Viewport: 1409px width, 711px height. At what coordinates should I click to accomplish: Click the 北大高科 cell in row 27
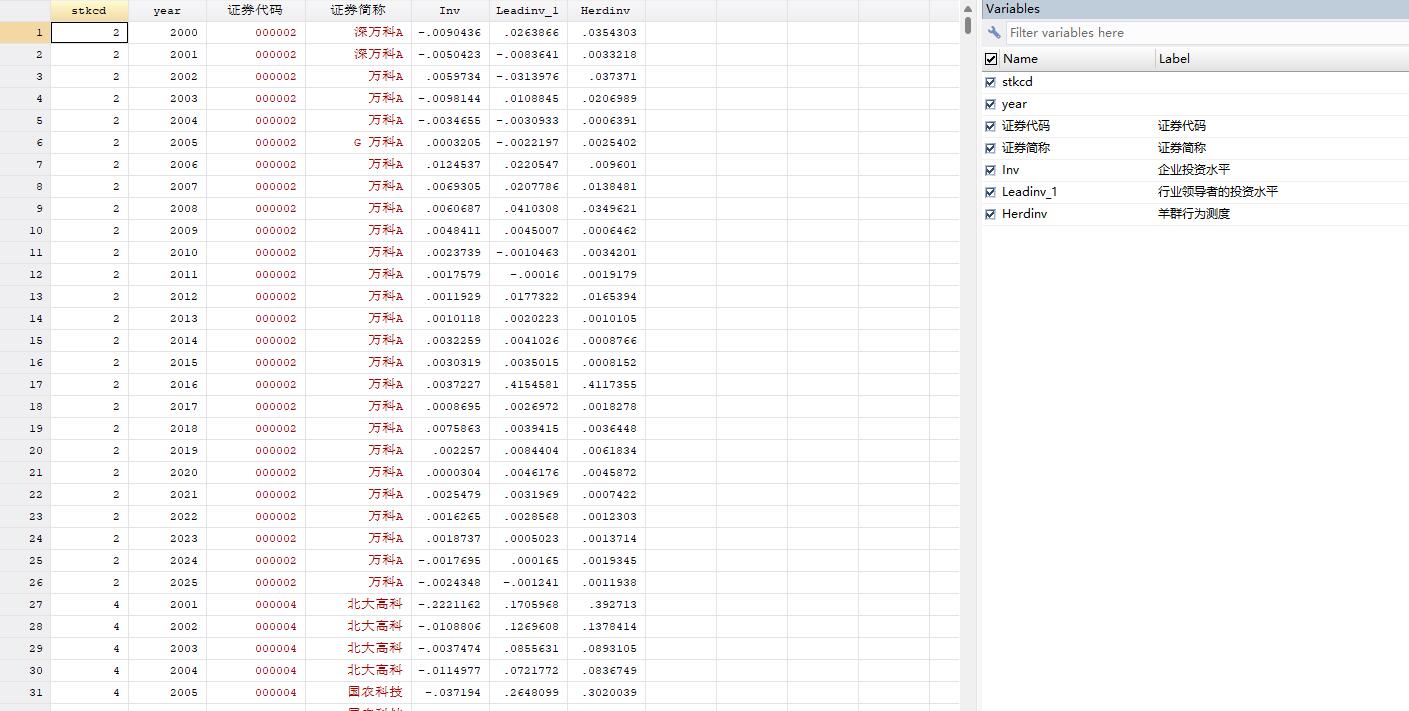pyautogui.click(x=358, y=605)
